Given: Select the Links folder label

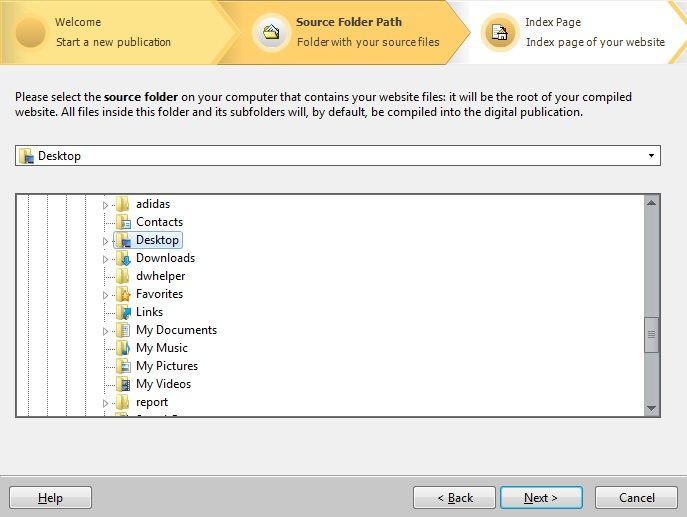Looking at the screenshot, I should 149,312.
